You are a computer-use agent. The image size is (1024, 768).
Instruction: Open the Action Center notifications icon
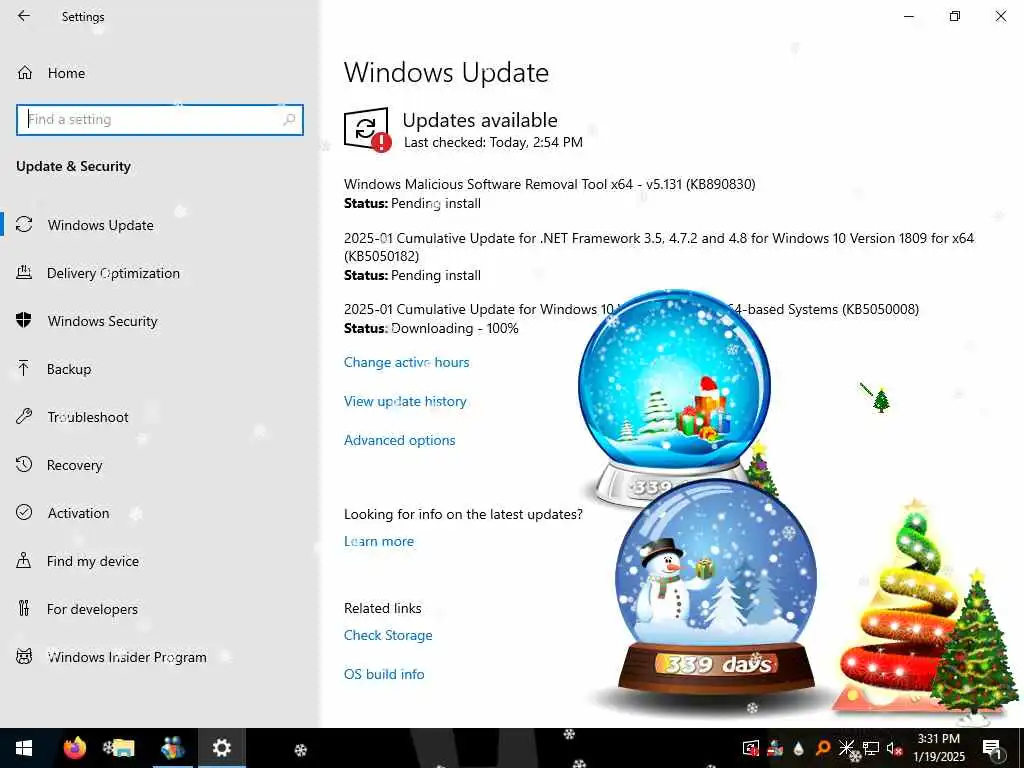pyautogui.click(x=992, y=748)
